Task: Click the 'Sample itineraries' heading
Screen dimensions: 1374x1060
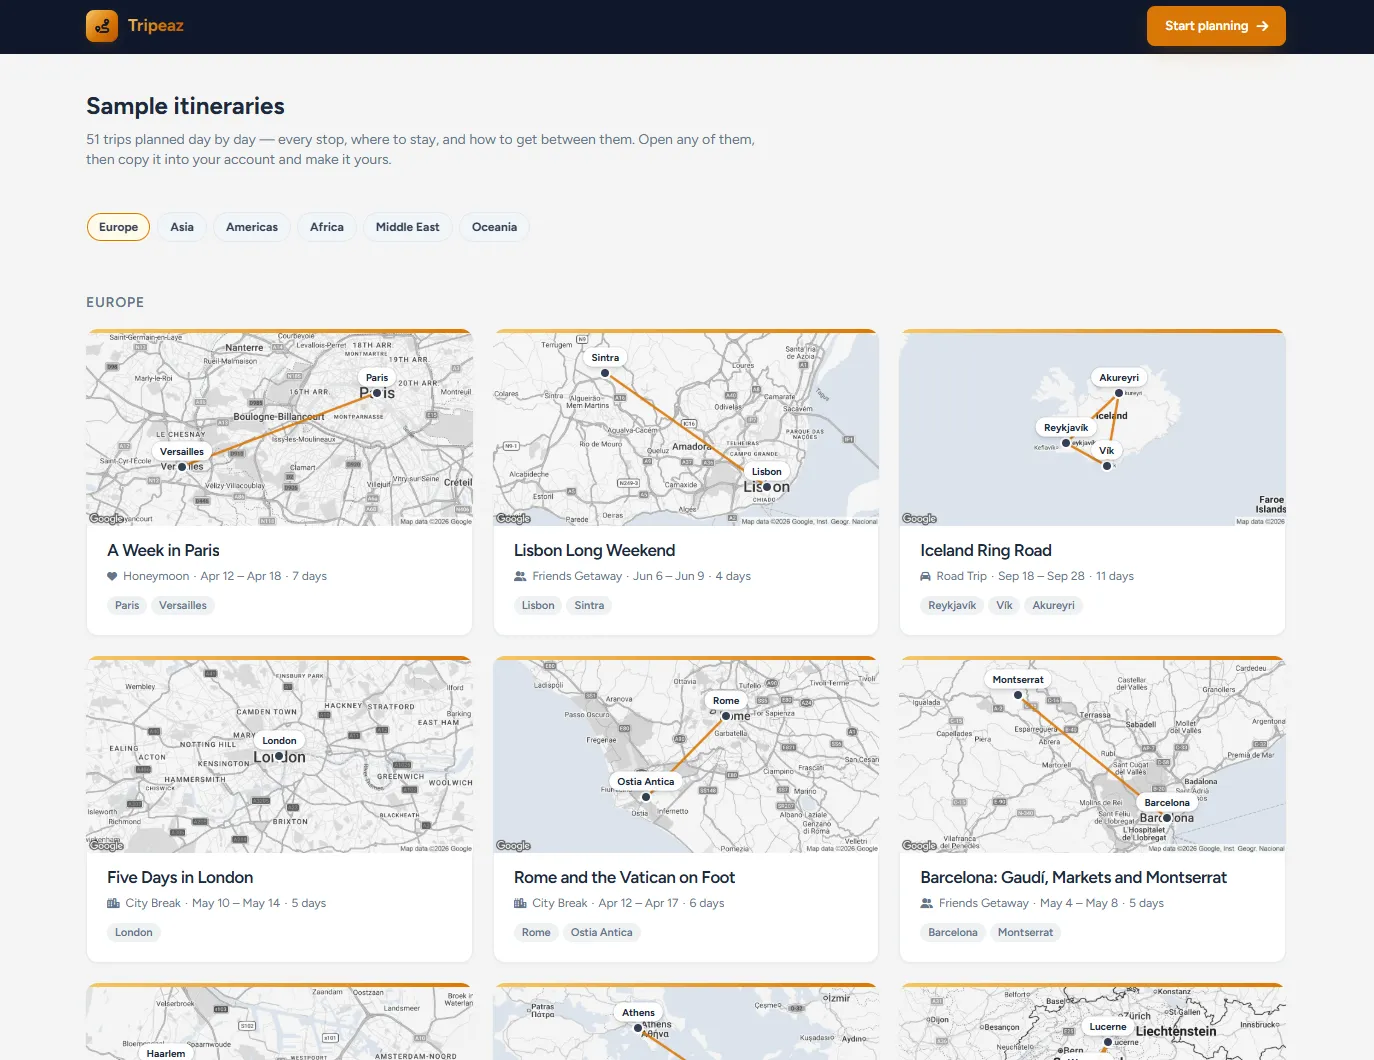Action: click(x=185, y=106)
